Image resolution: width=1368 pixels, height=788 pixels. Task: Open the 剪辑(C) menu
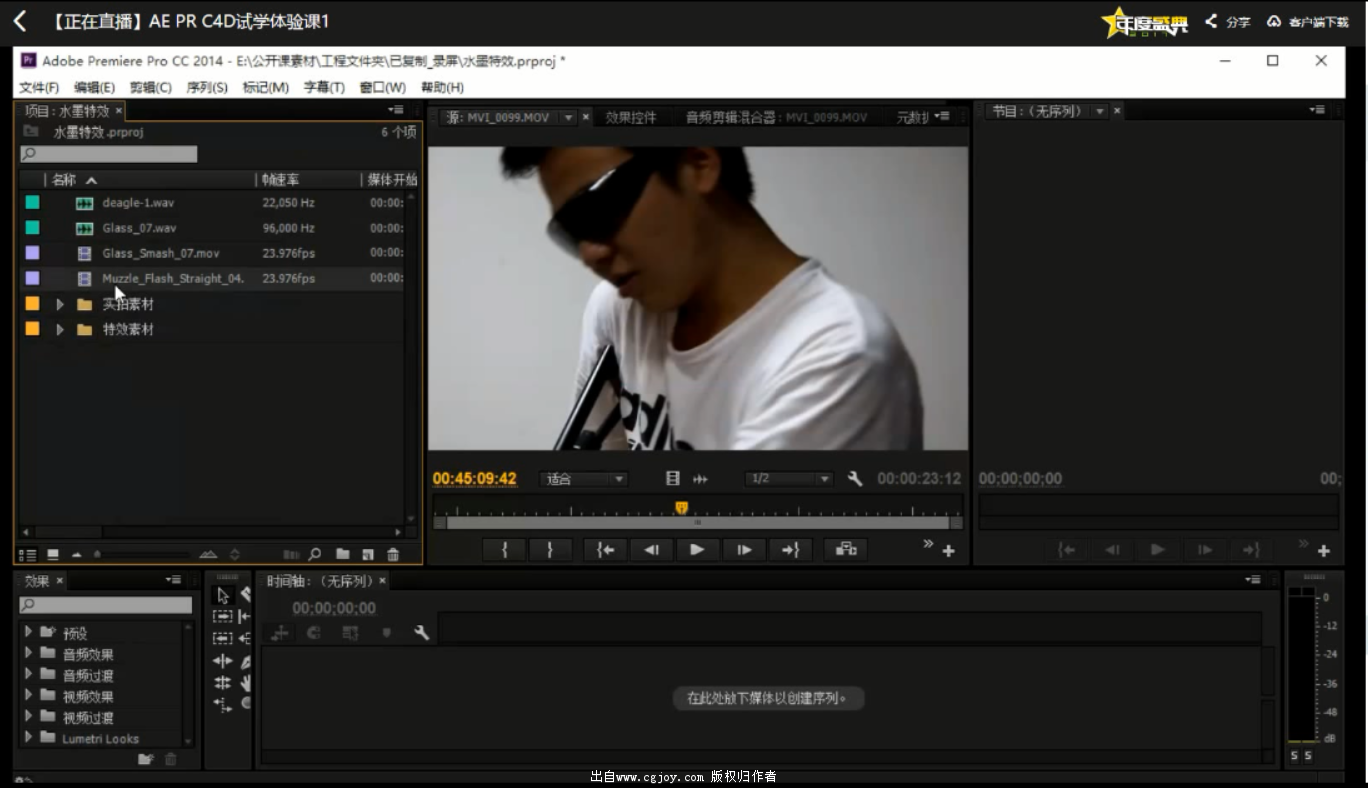pyautogui.click(x=151, y=87)
